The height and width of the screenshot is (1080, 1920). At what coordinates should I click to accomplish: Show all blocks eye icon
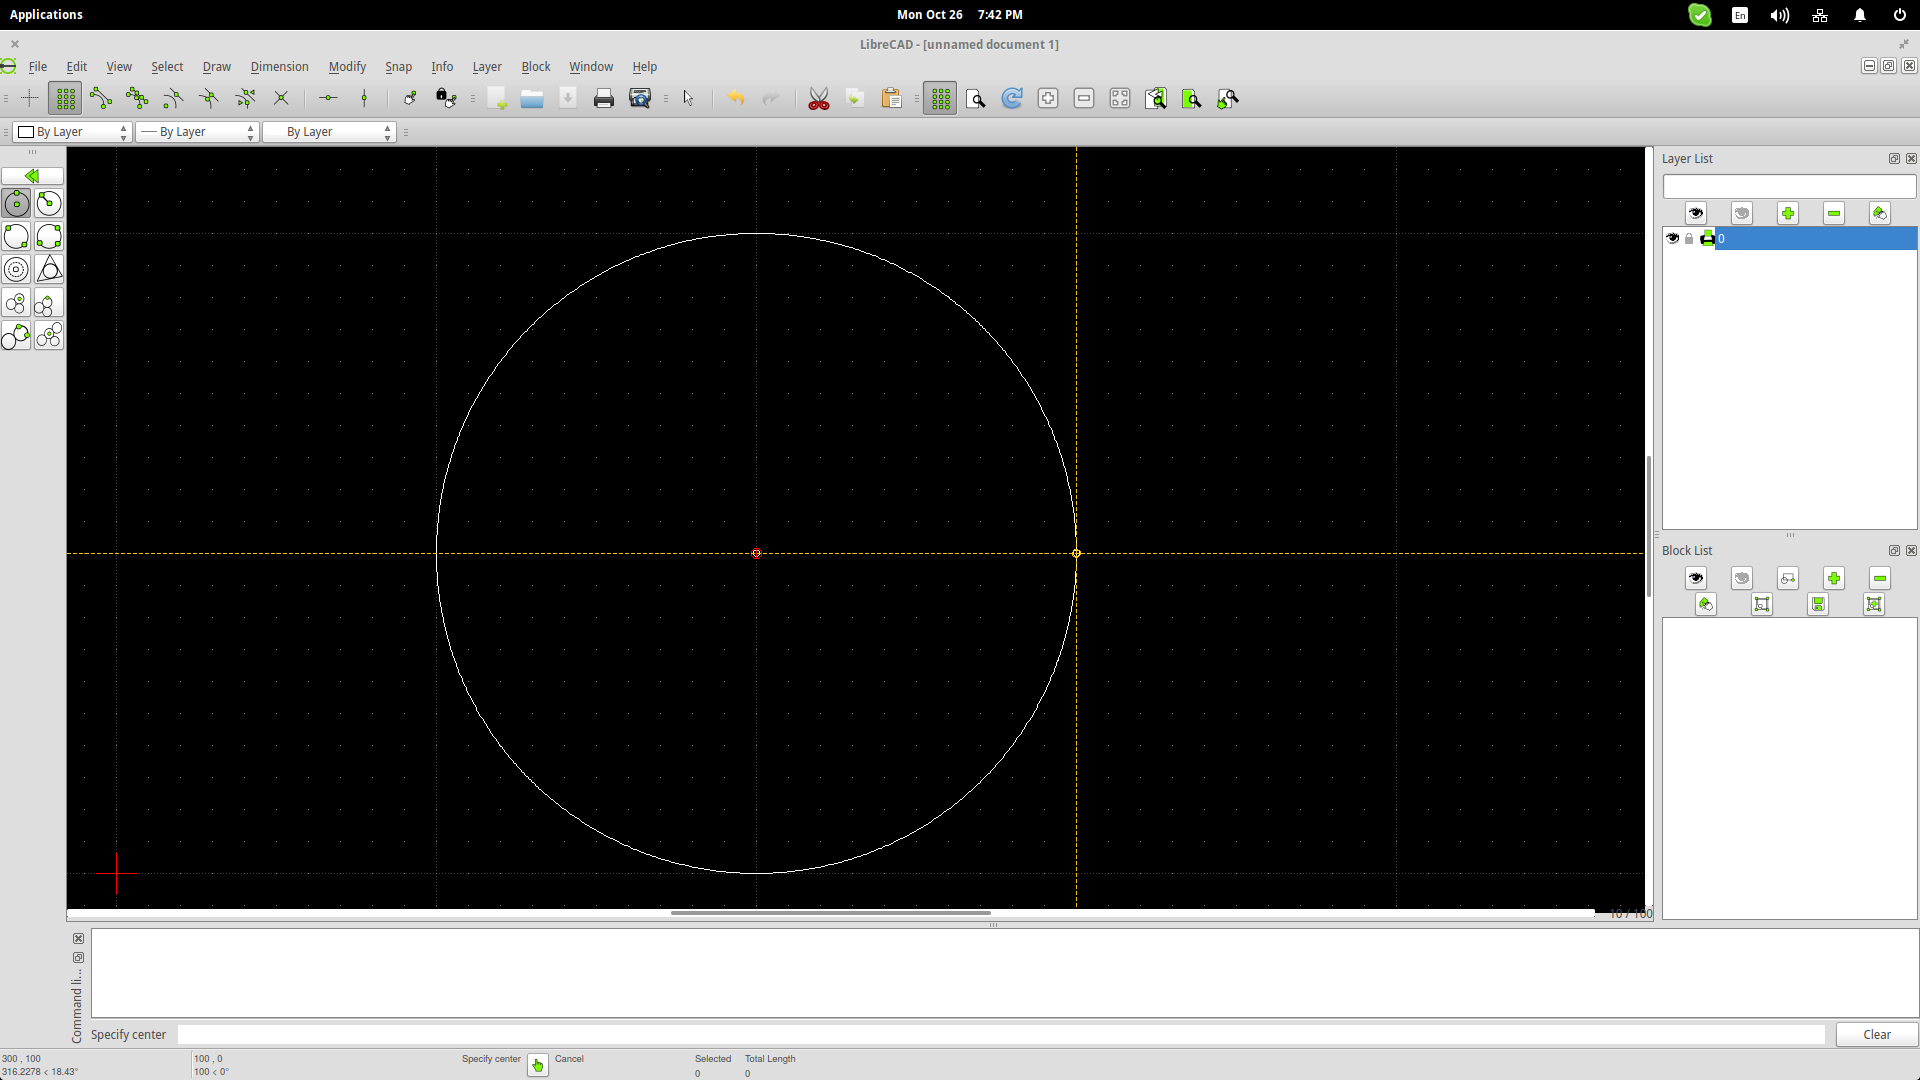(1696, 578)
